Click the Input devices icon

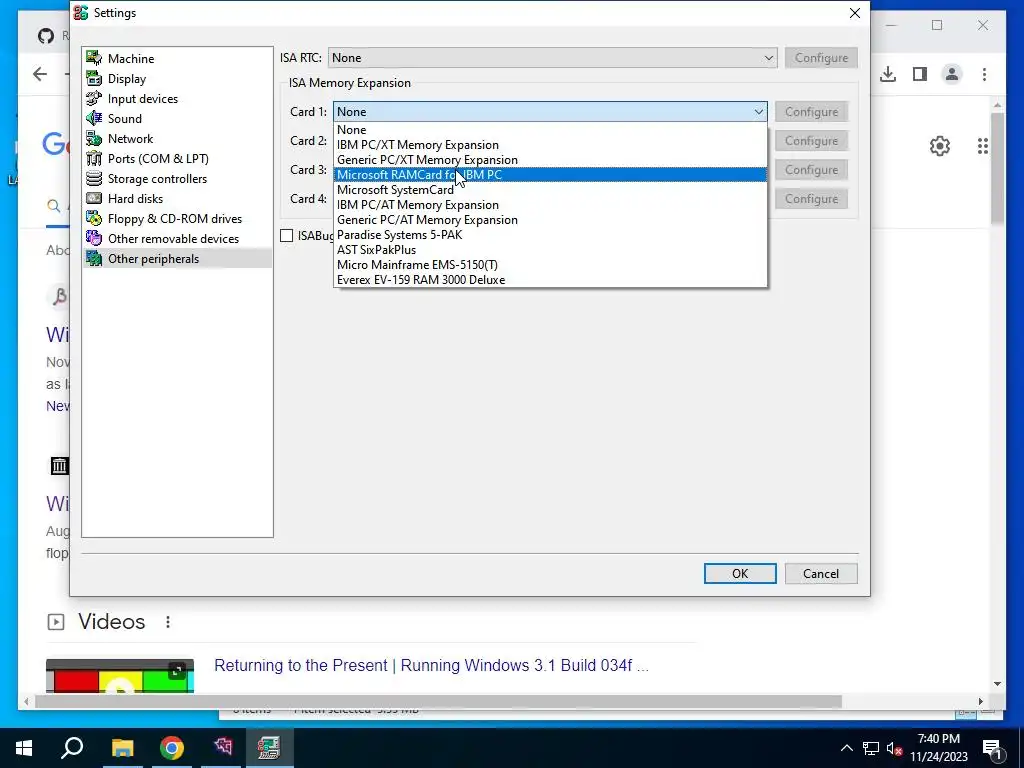[x=94, y=99]
